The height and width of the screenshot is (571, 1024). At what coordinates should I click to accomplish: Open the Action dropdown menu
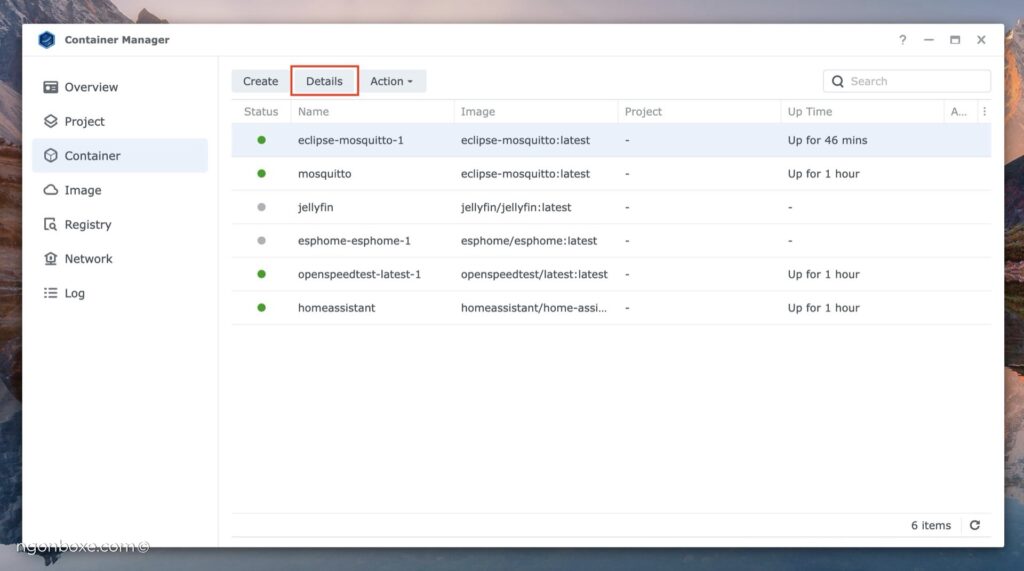tap(392, 81)
